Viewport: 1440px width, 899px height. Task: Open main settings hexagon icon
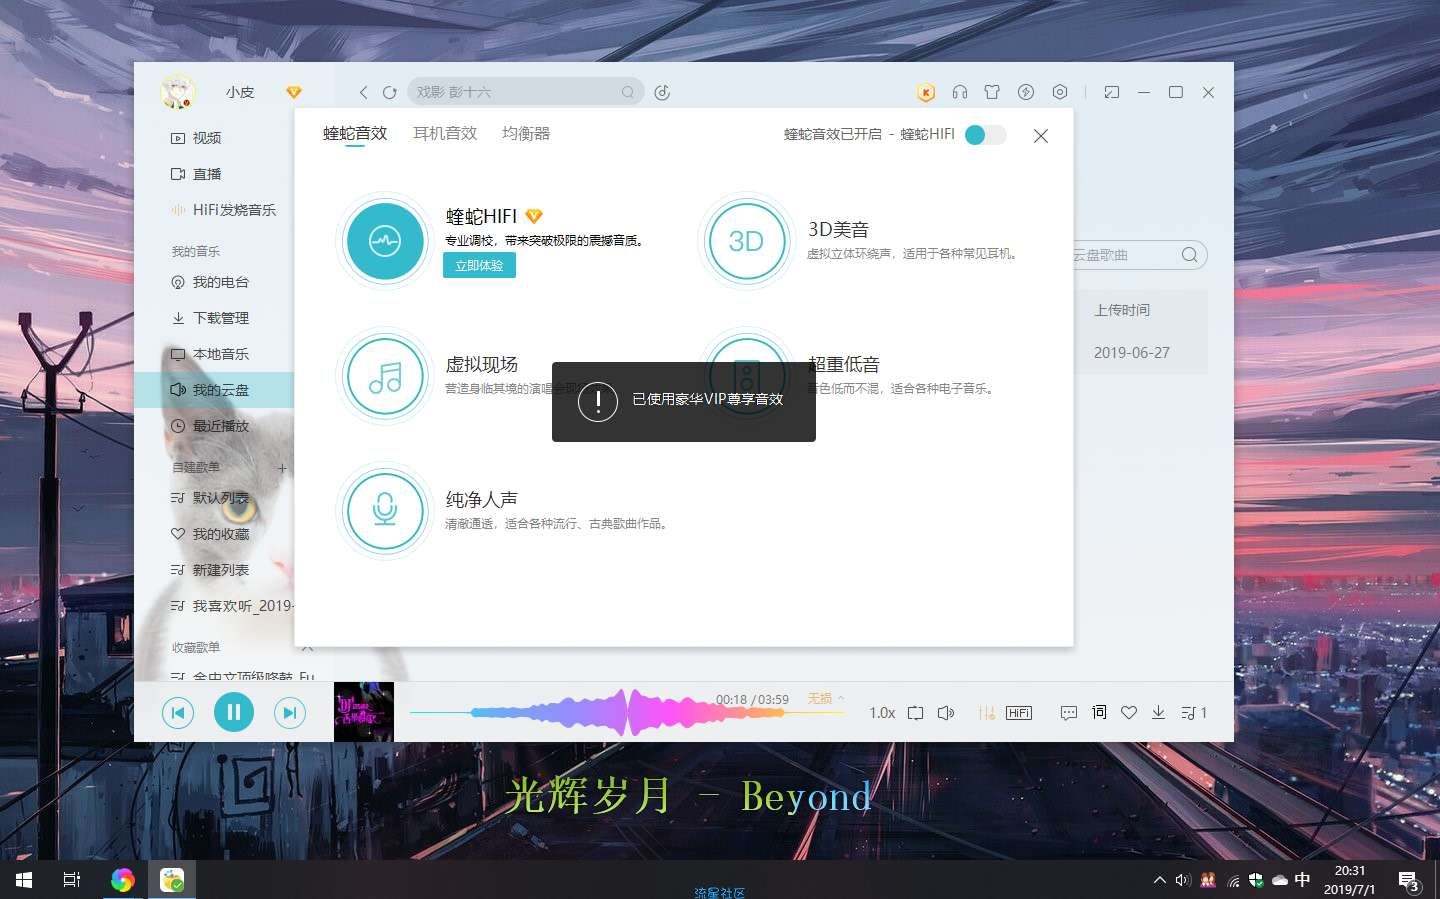(1060, 92)
